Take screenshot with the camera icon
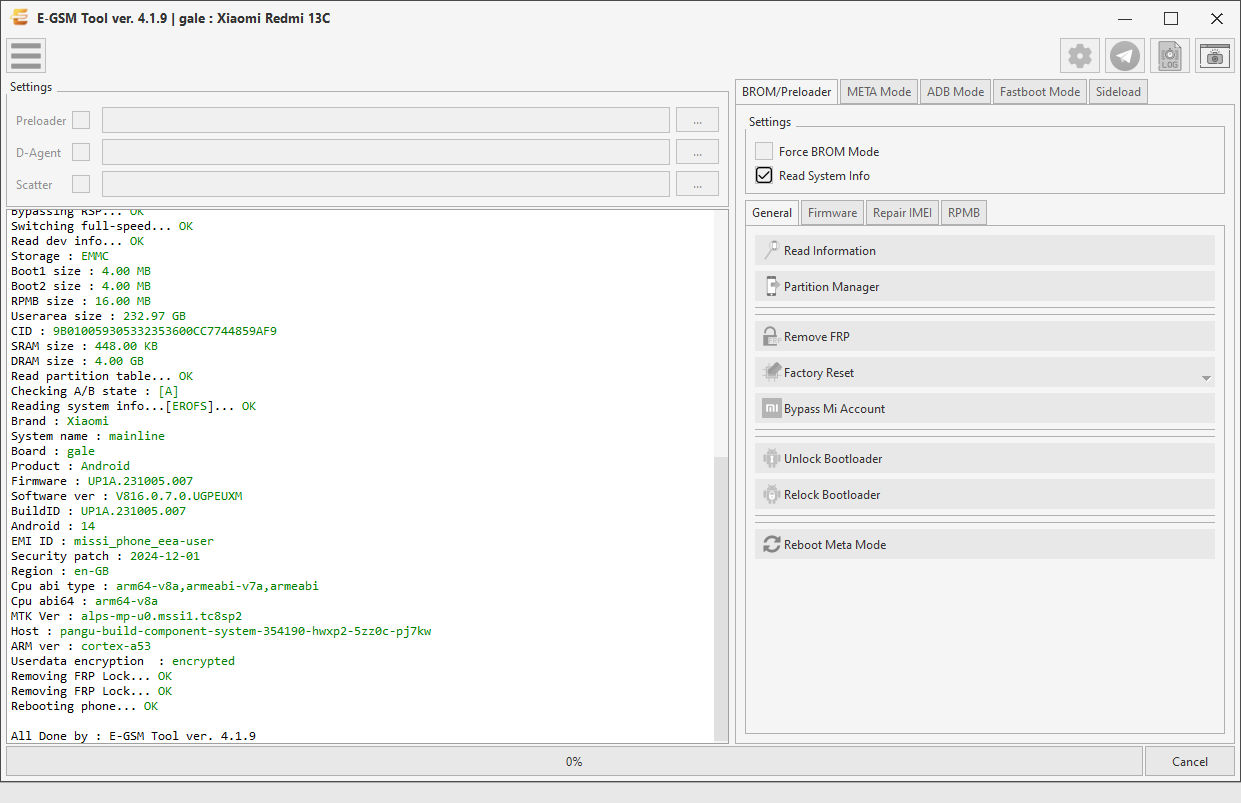This screenshot has width=1241, height=803. coord(1215,56)
